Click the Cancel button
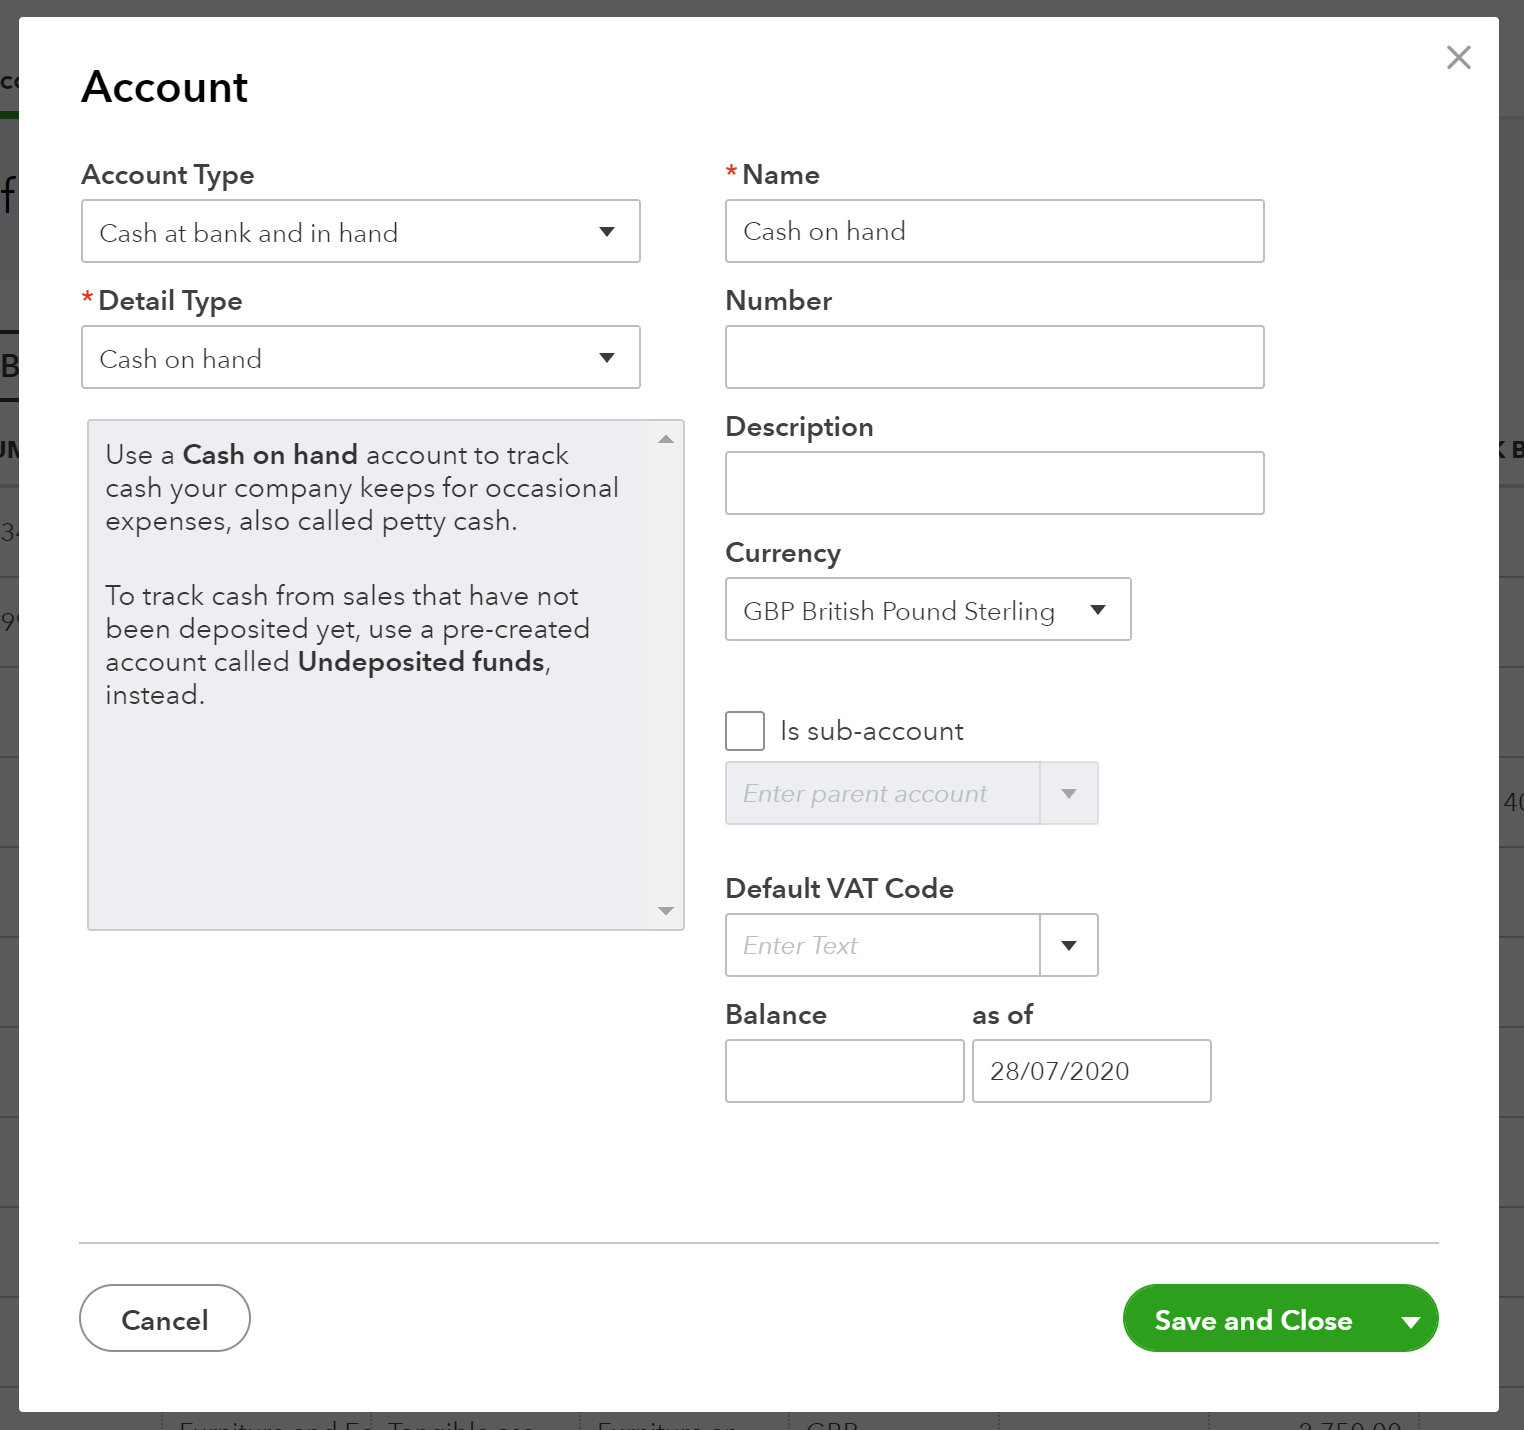1524x1430 pixels. pyautogui.click(x=164, y=1318)
